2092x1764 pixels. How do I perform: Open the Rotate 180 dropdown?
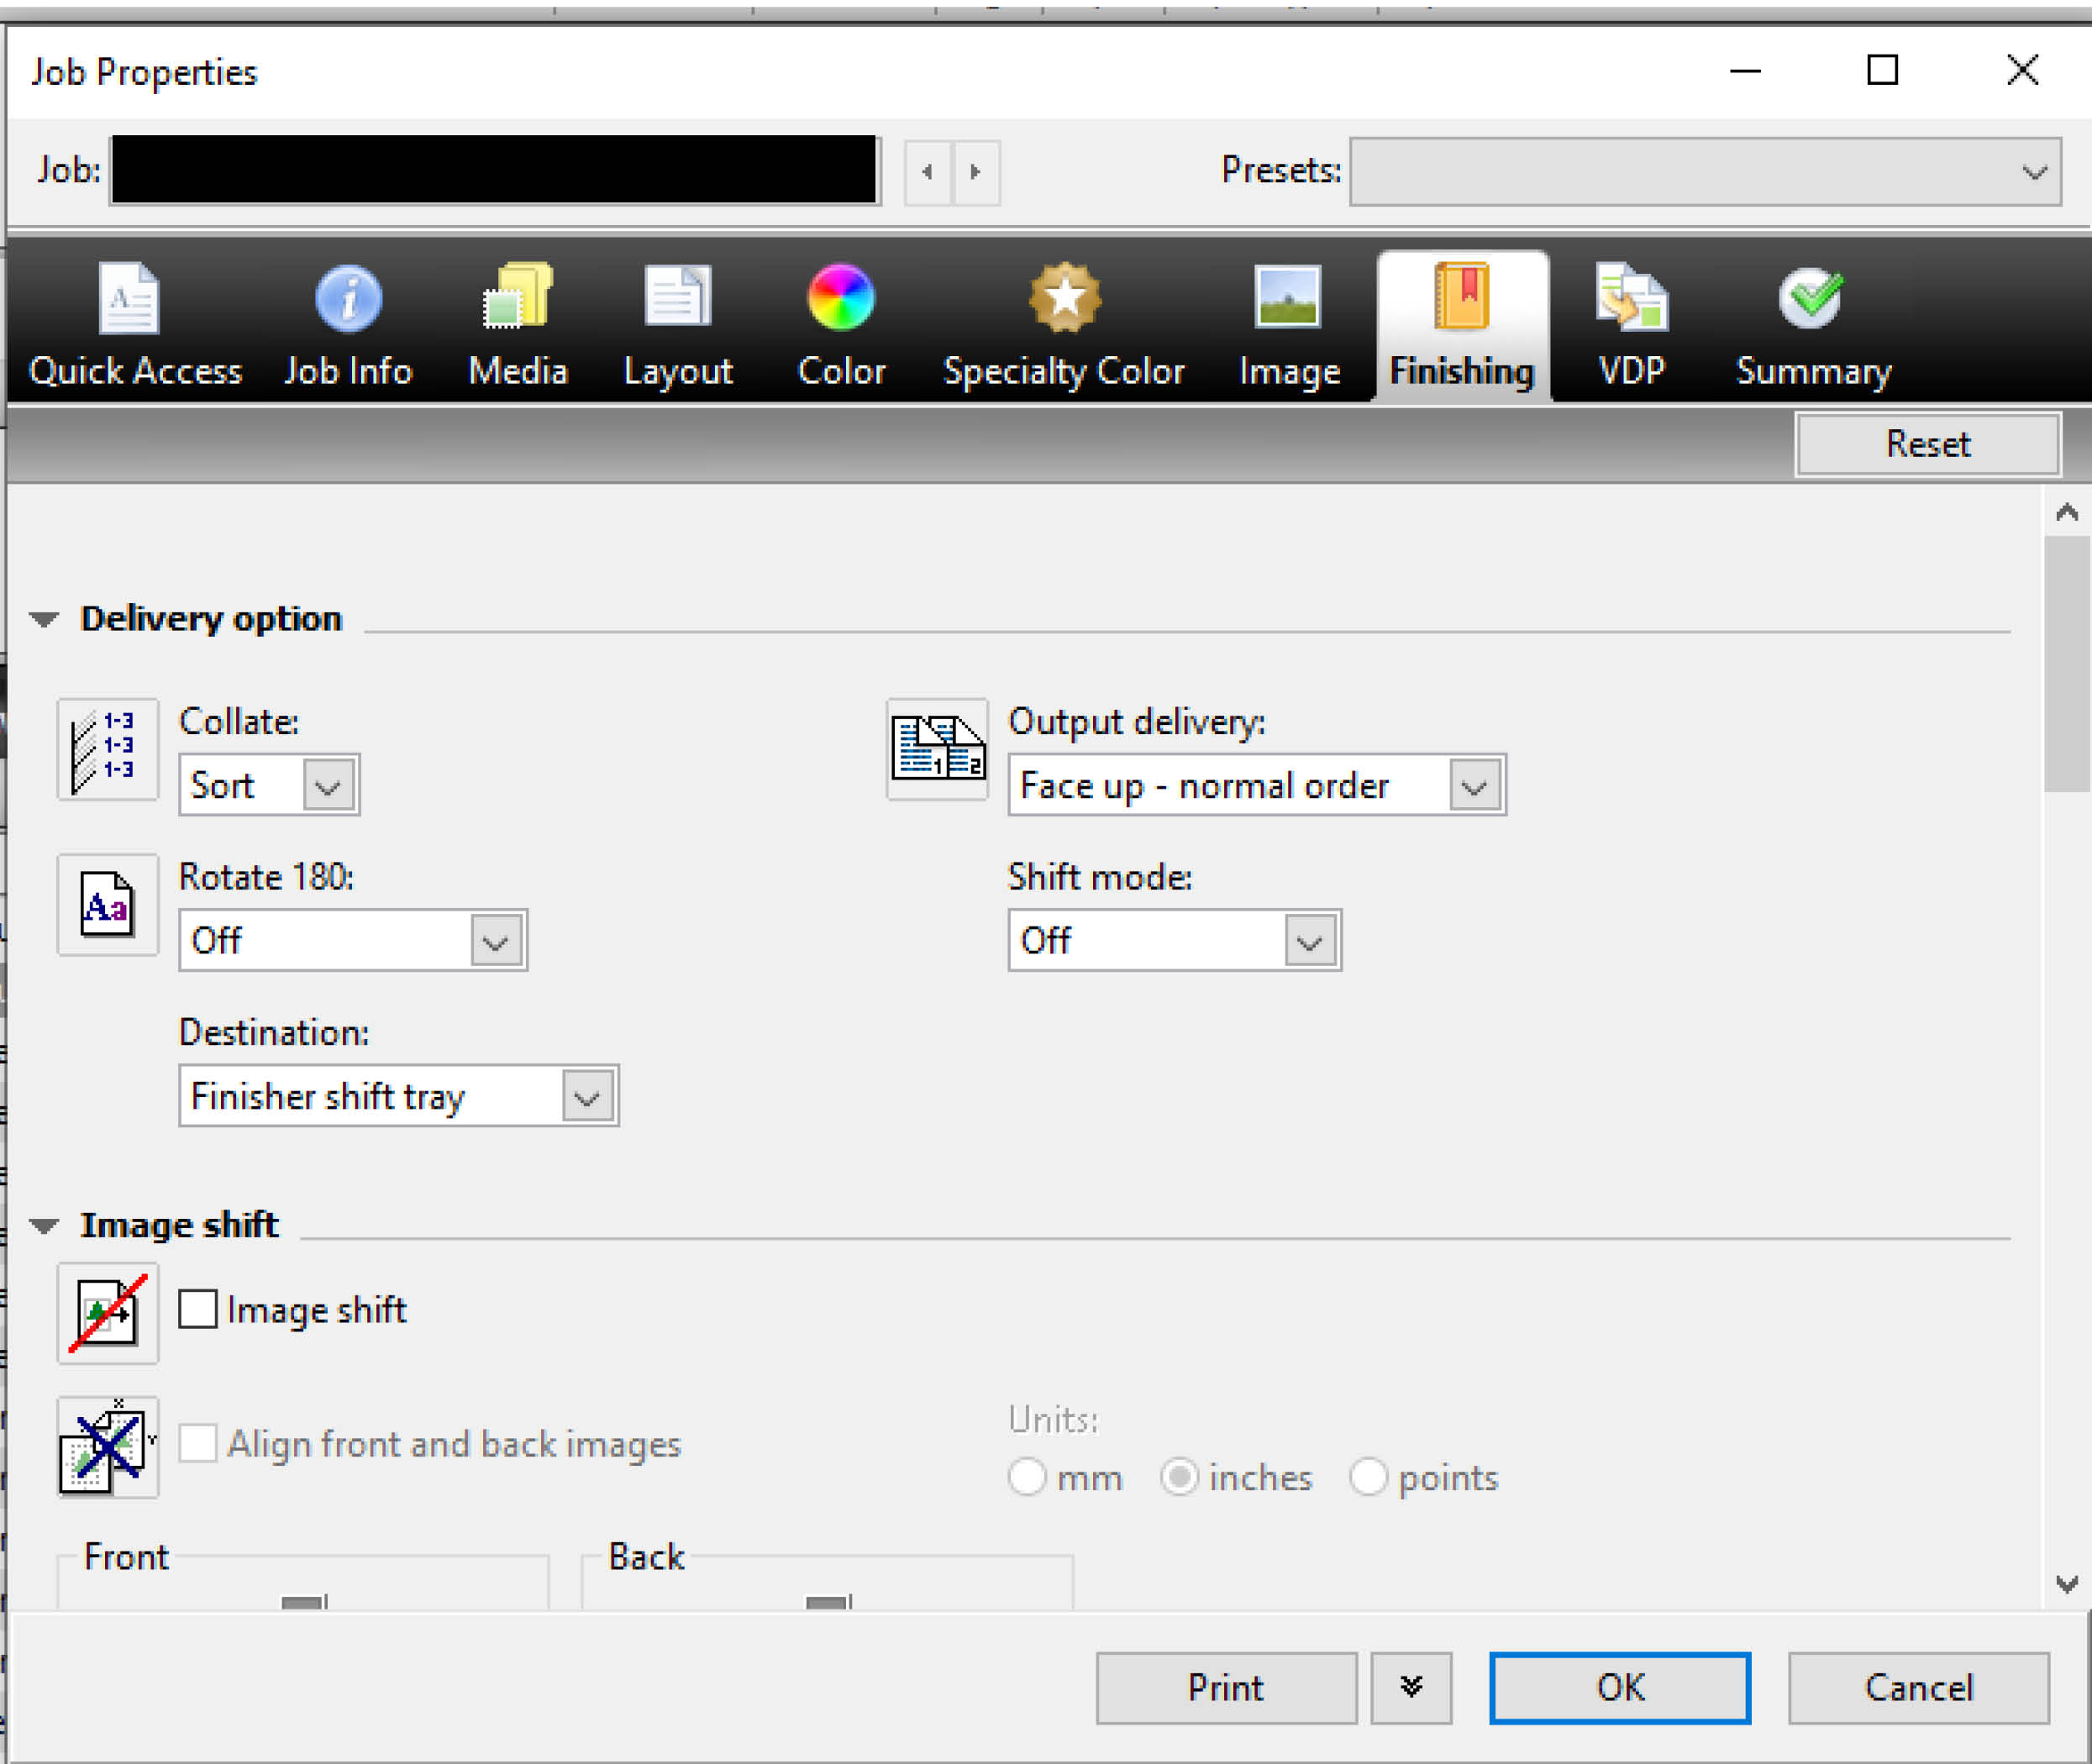click(353, 940)
